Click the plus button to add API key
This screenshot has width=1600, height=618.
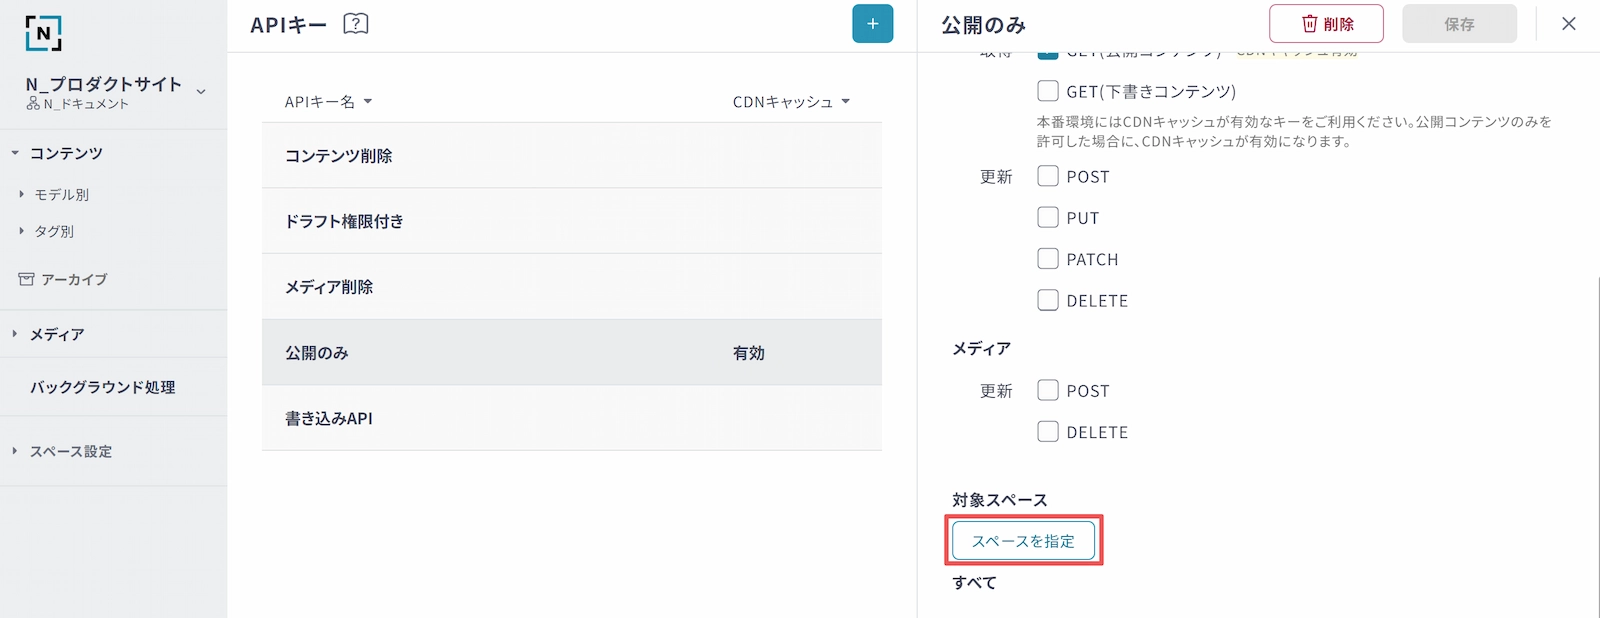872,24
